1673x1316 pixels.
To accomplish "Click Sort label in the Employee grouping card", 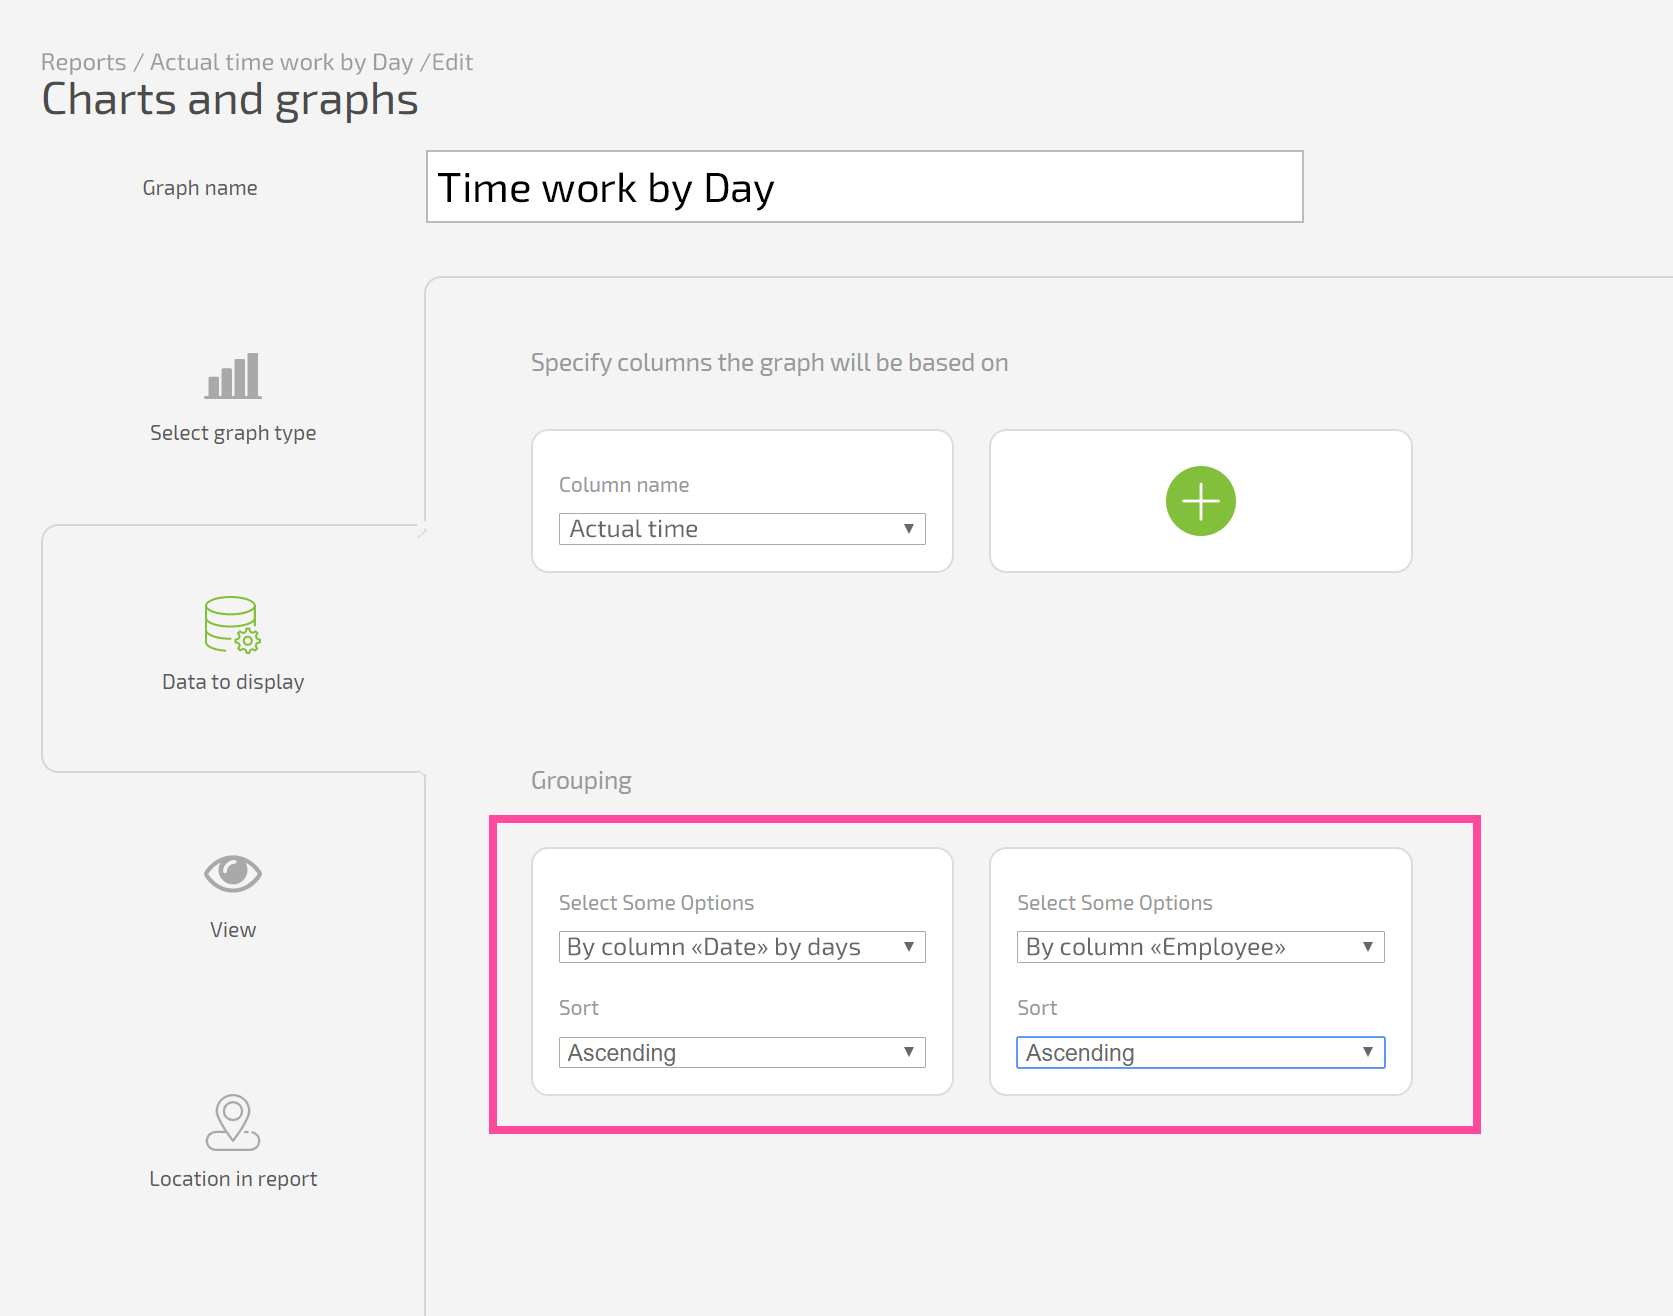I will 1037,1008.
